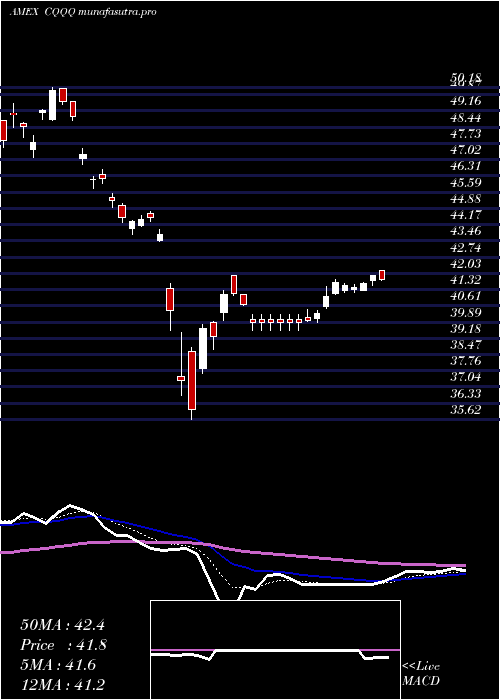The image size is (500, 700).
Task: Click the 50.18 price axis label
Action: [x=466, y=79]
